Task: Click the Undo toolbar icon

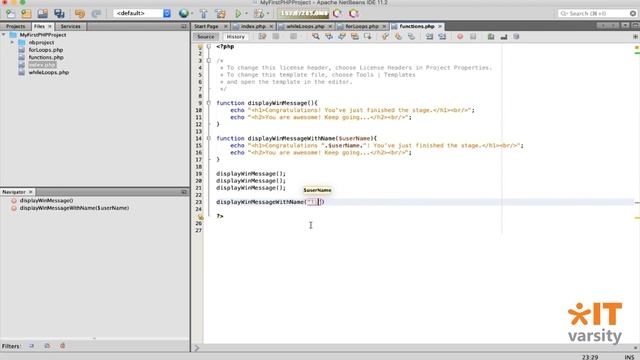Action: 80,13
